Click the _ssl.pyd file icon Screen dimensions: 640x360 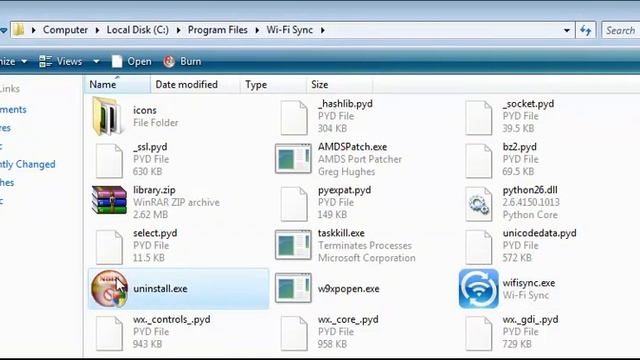[109, 160]
